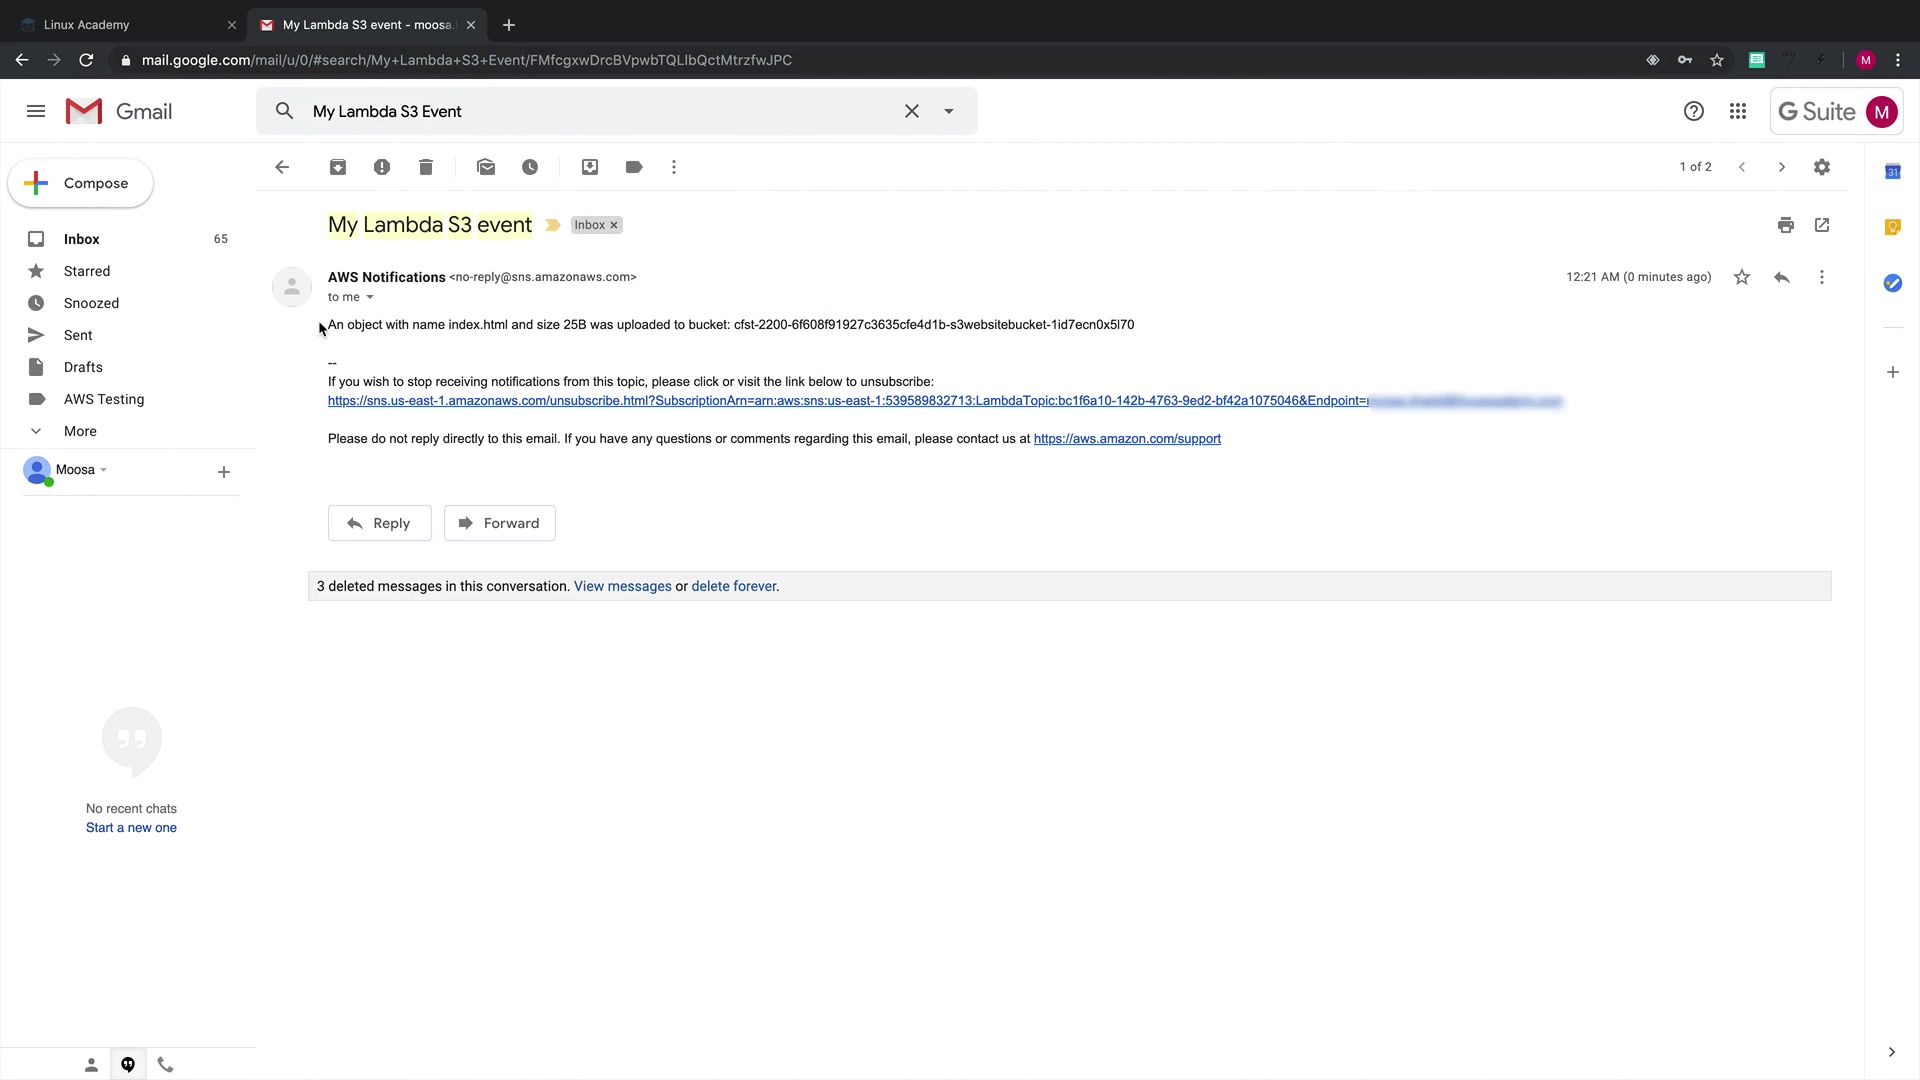The image size is (1920, 1080).
Task: Star the AWS Notifications message
Action: point(1742,277)
